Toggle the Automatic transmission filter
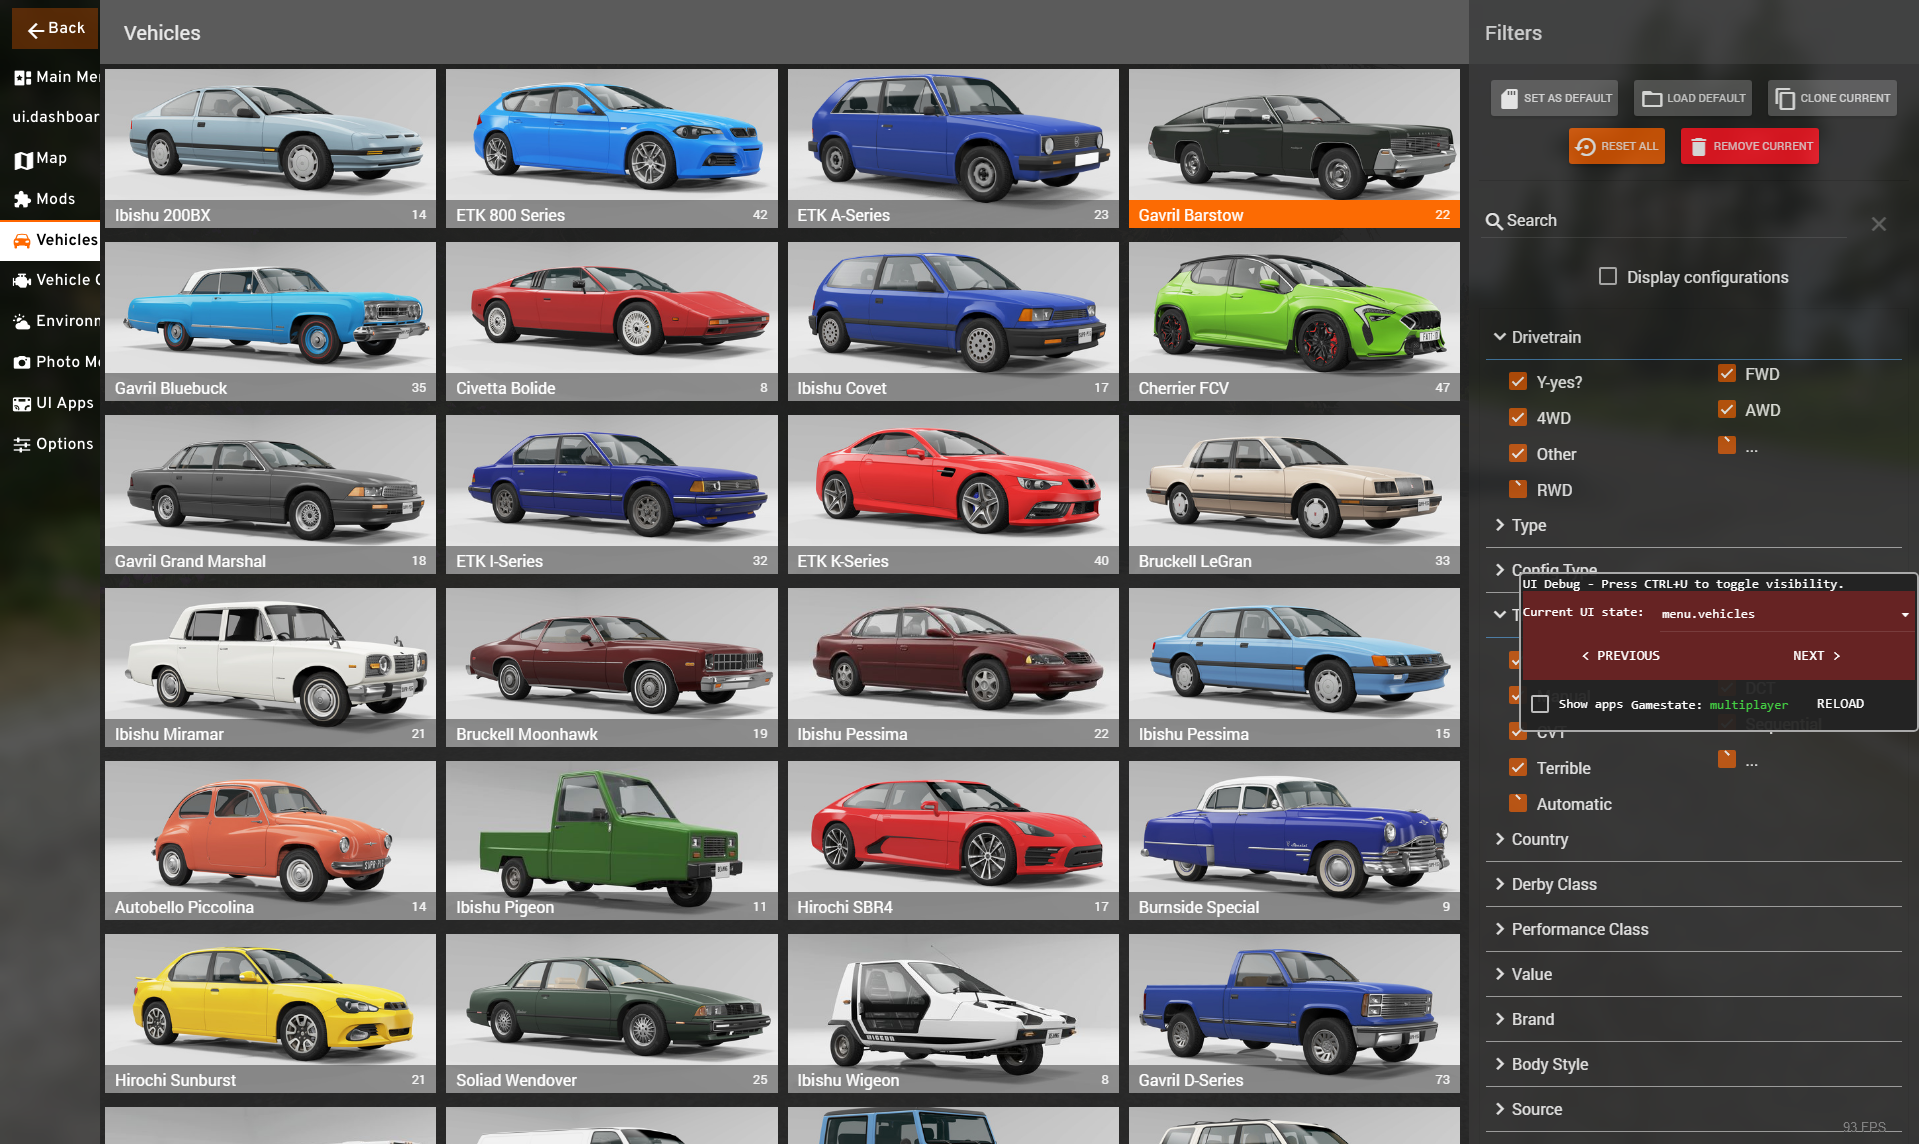Screen dimensions: 1919x1144 (x=1518, y=803)
